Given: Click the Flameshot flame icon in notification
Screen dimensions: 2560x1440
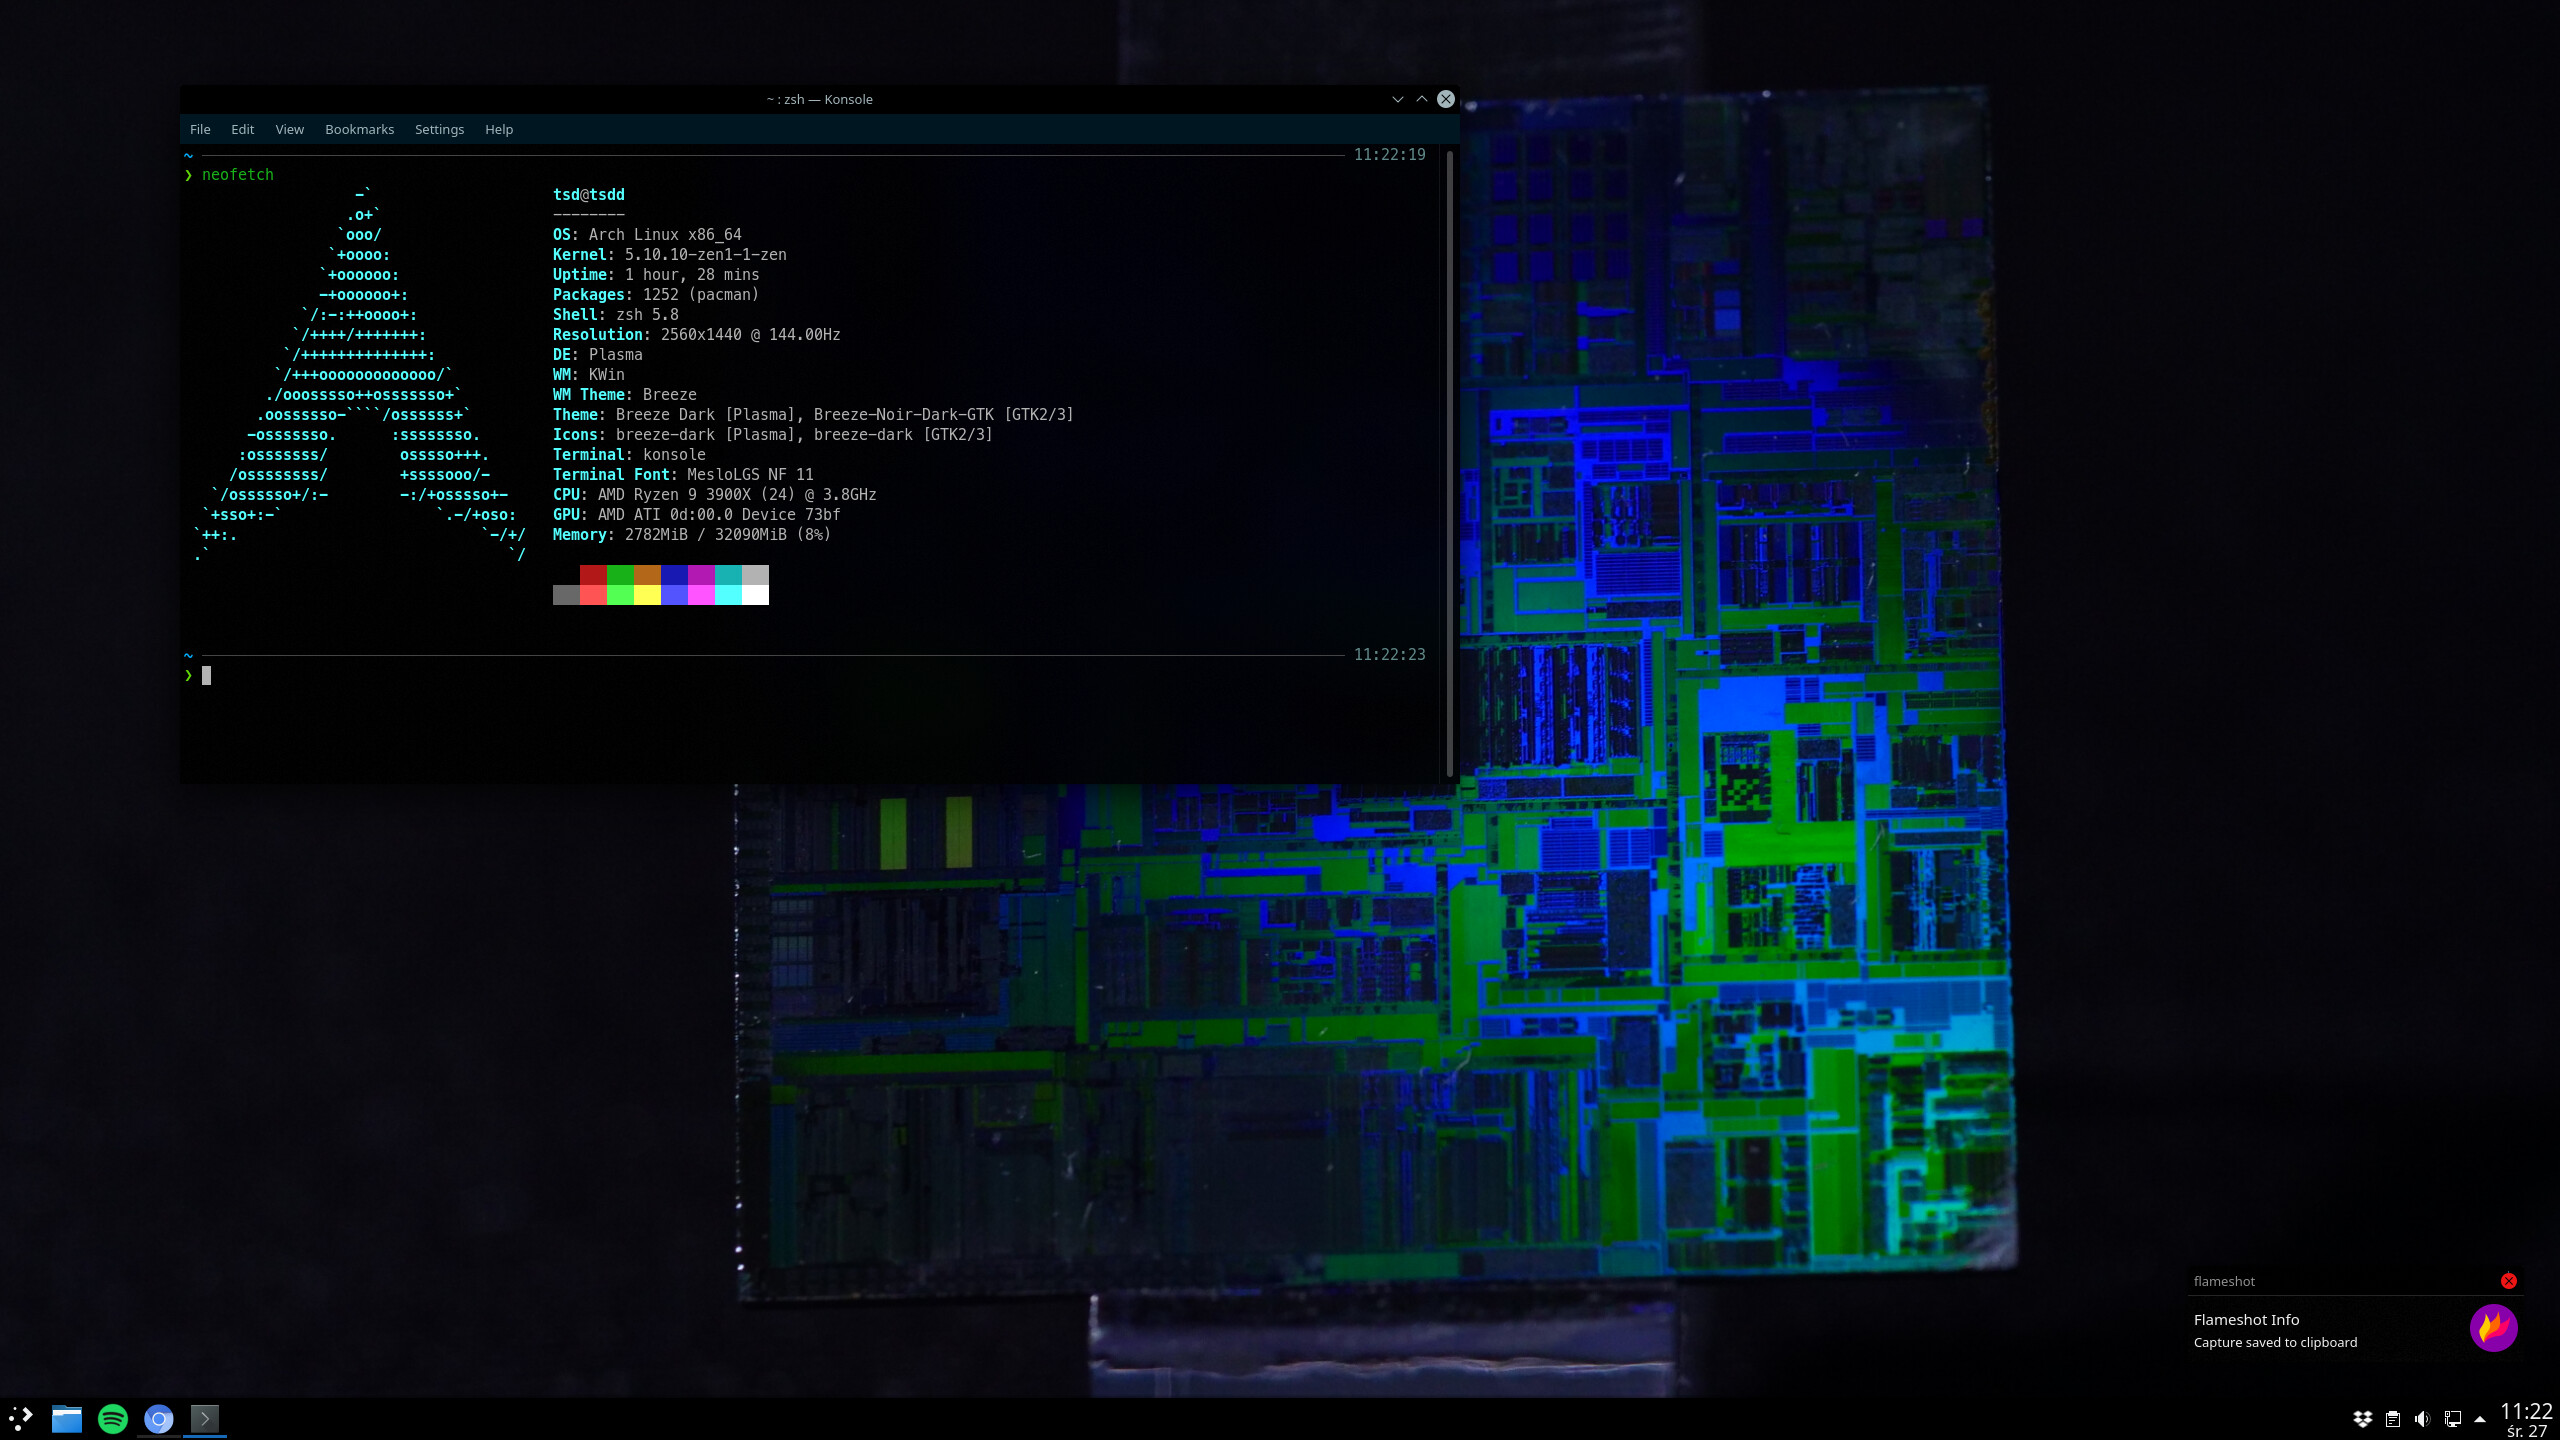Looking at the screenshot, I should (2493, 1328).
